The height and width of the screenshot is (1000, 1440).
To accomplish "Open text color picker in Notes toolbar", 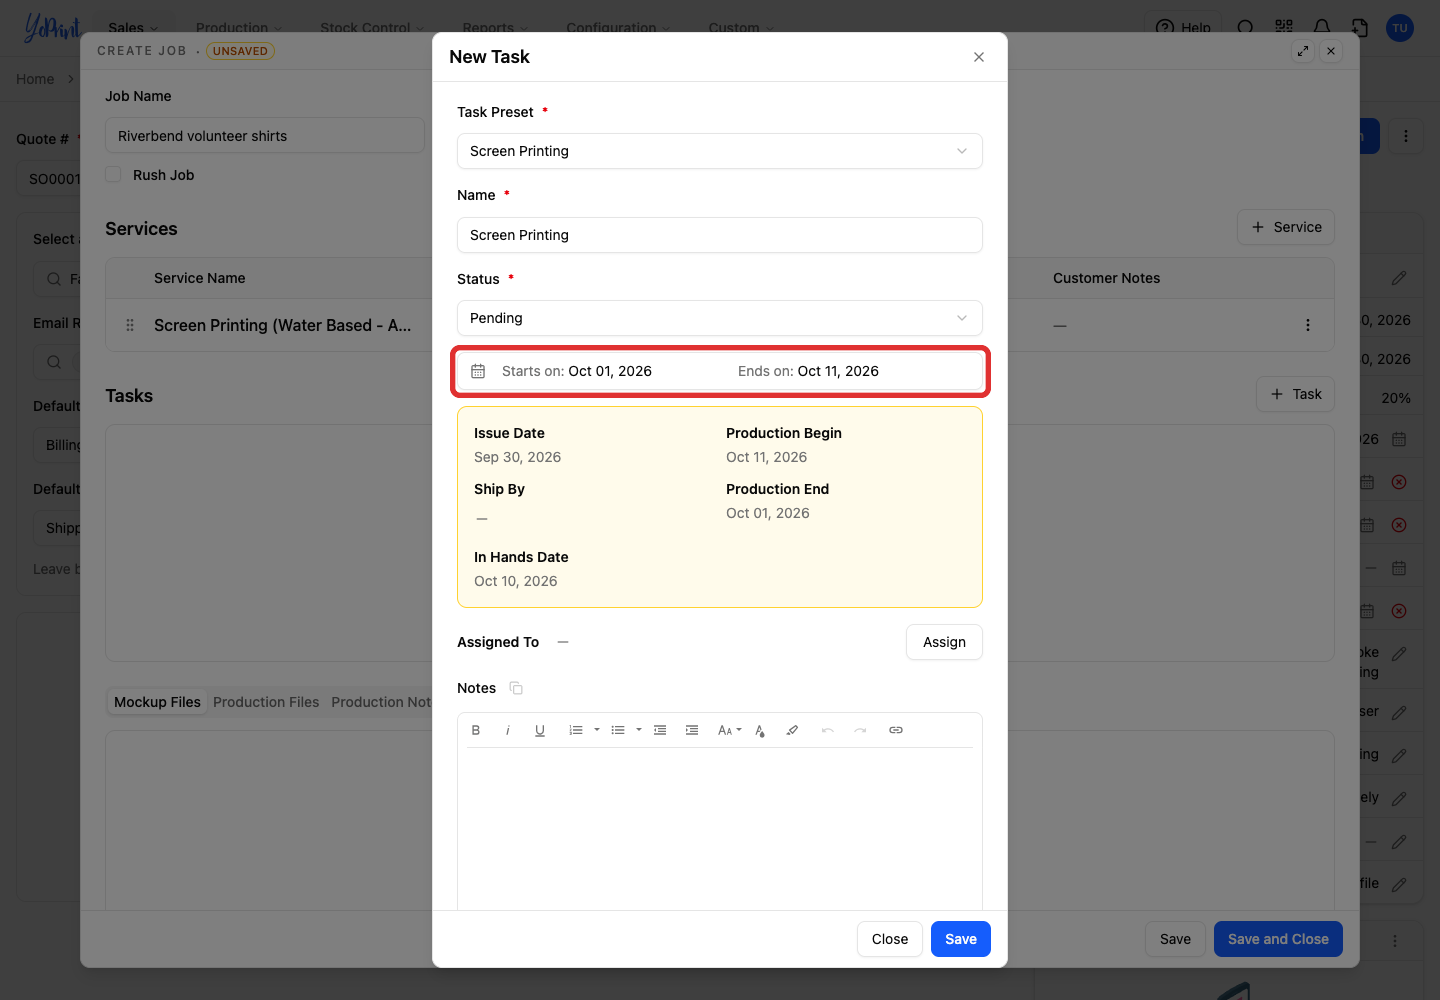I will point(760,730).
